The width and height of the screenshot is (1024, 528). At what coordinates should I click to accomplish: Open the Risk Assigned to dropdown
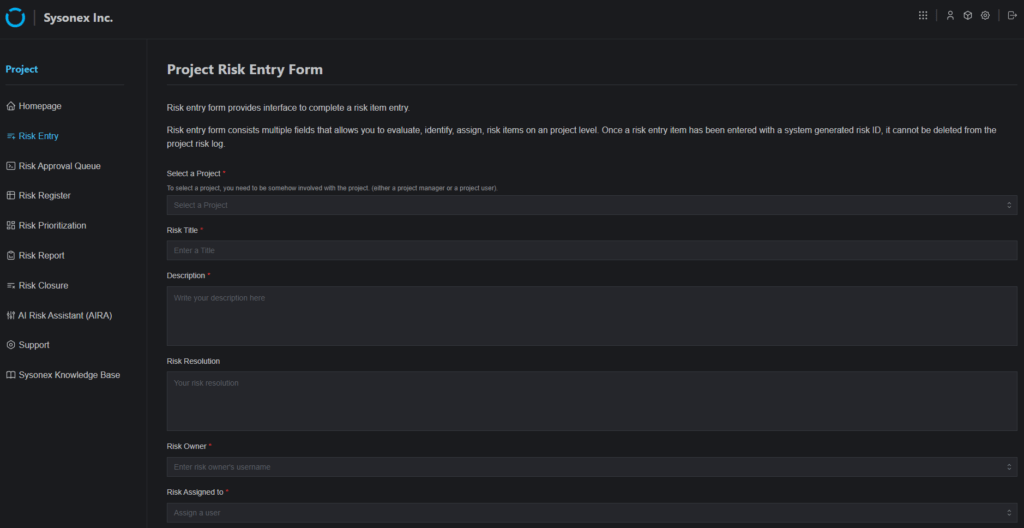(x=591, y=513)
